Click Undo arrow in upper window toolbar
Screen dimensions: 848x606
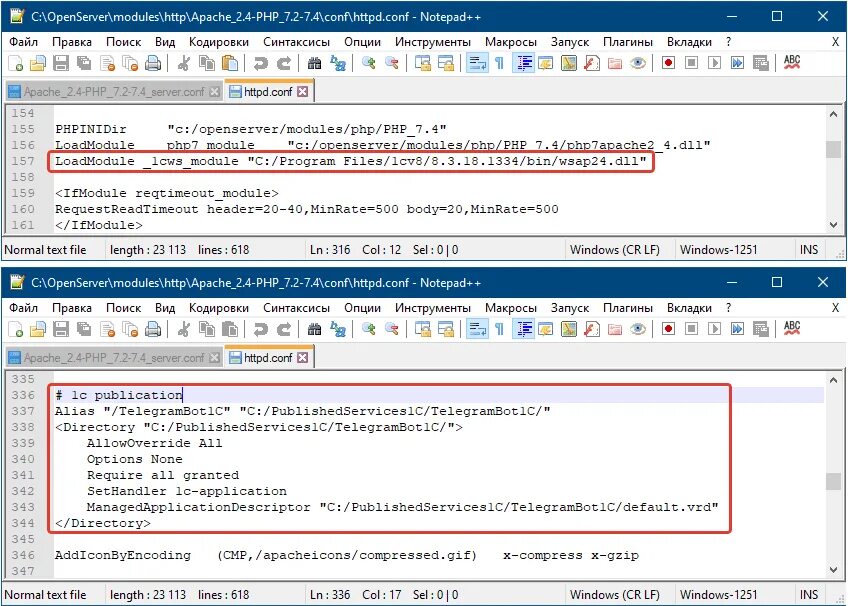point(261,64)
